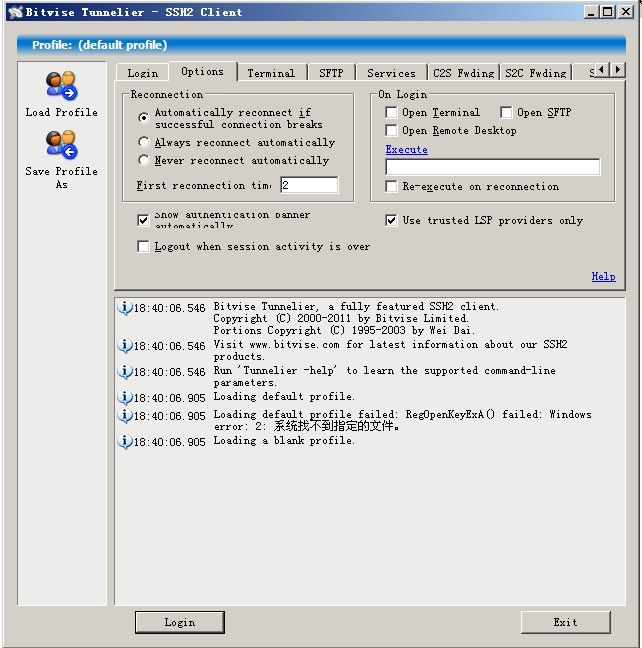
Task: Toggle Re-execute on reconnection checkbox
Action: [391, 186]
